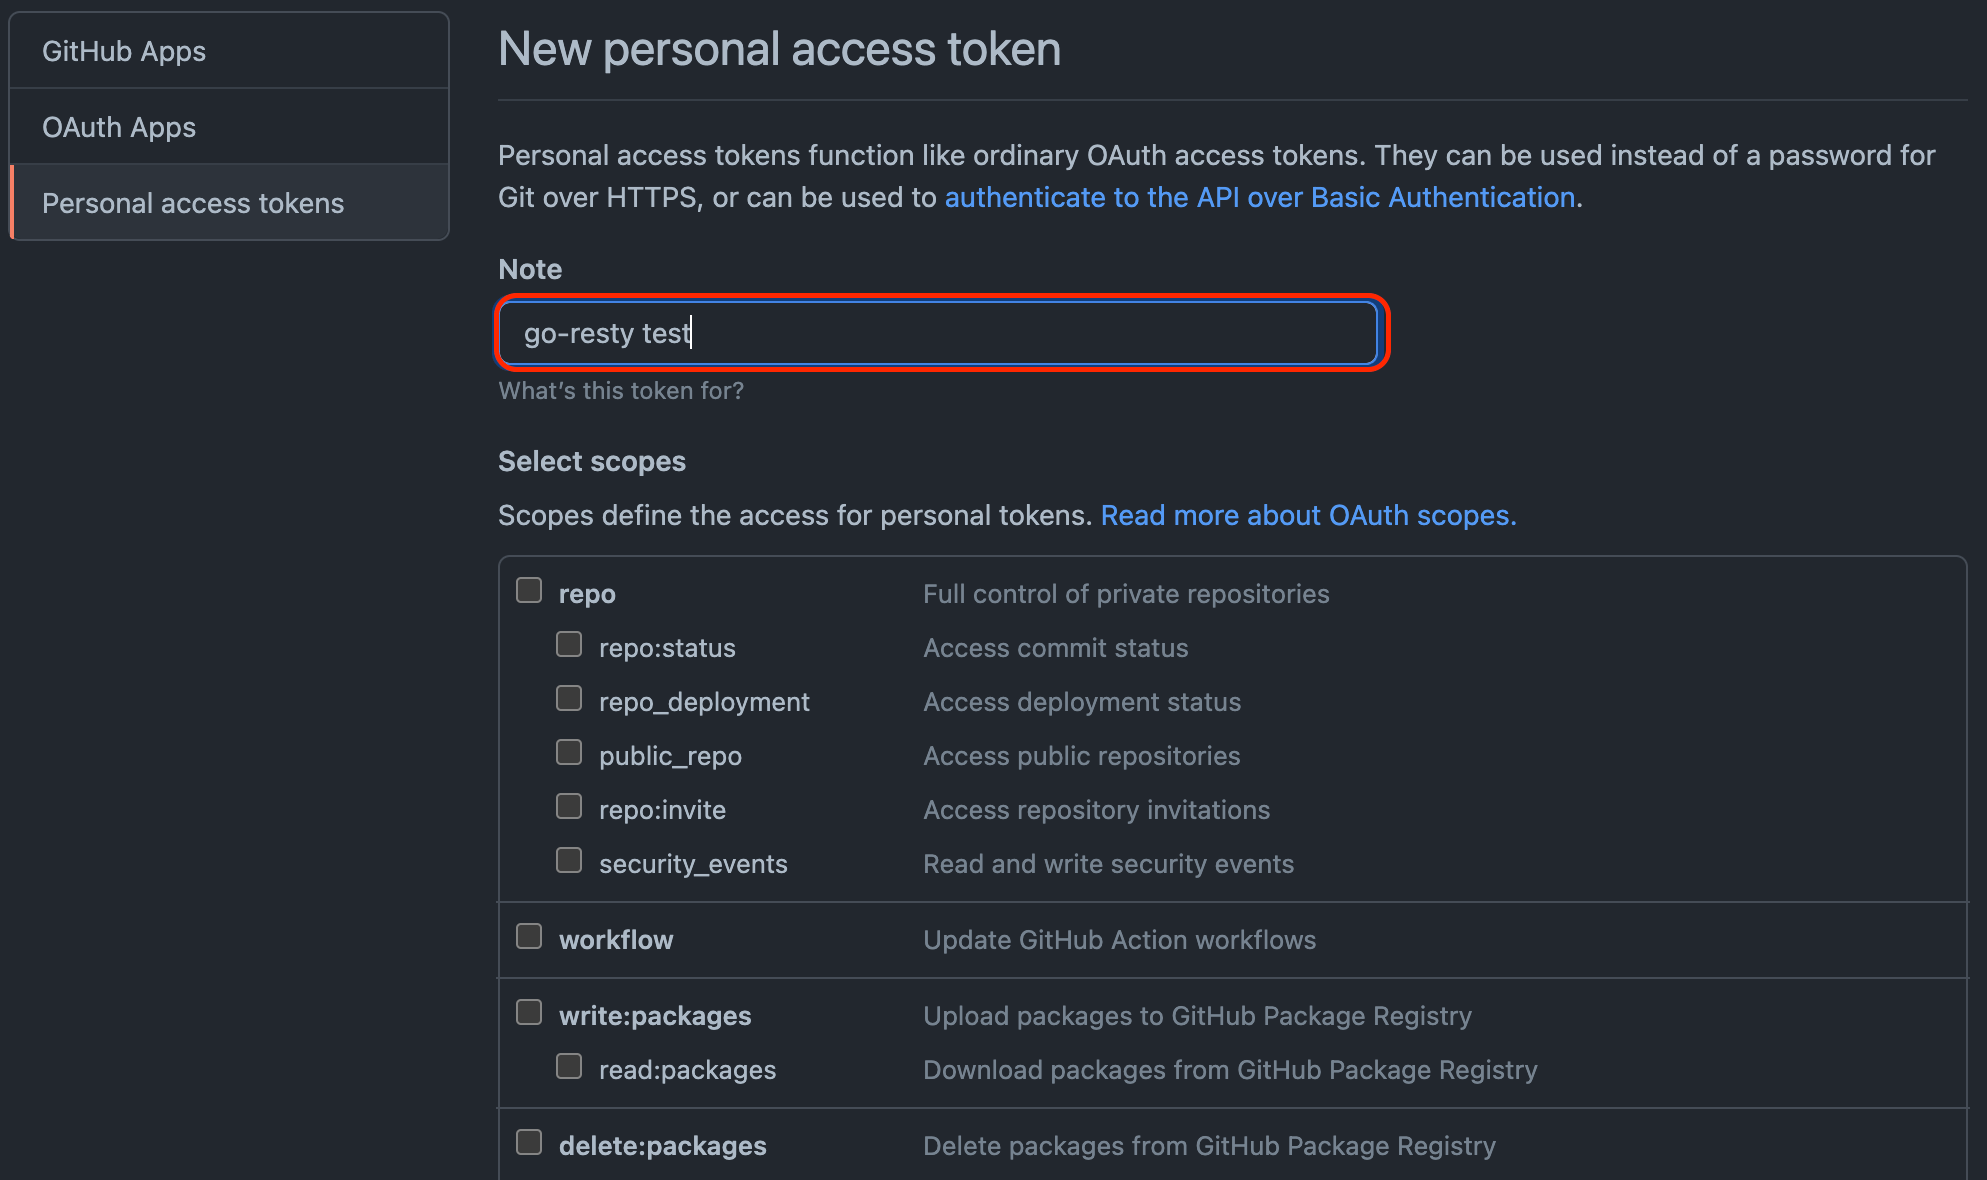
Task: Click the repo scope label
Action: pos(587,594)
